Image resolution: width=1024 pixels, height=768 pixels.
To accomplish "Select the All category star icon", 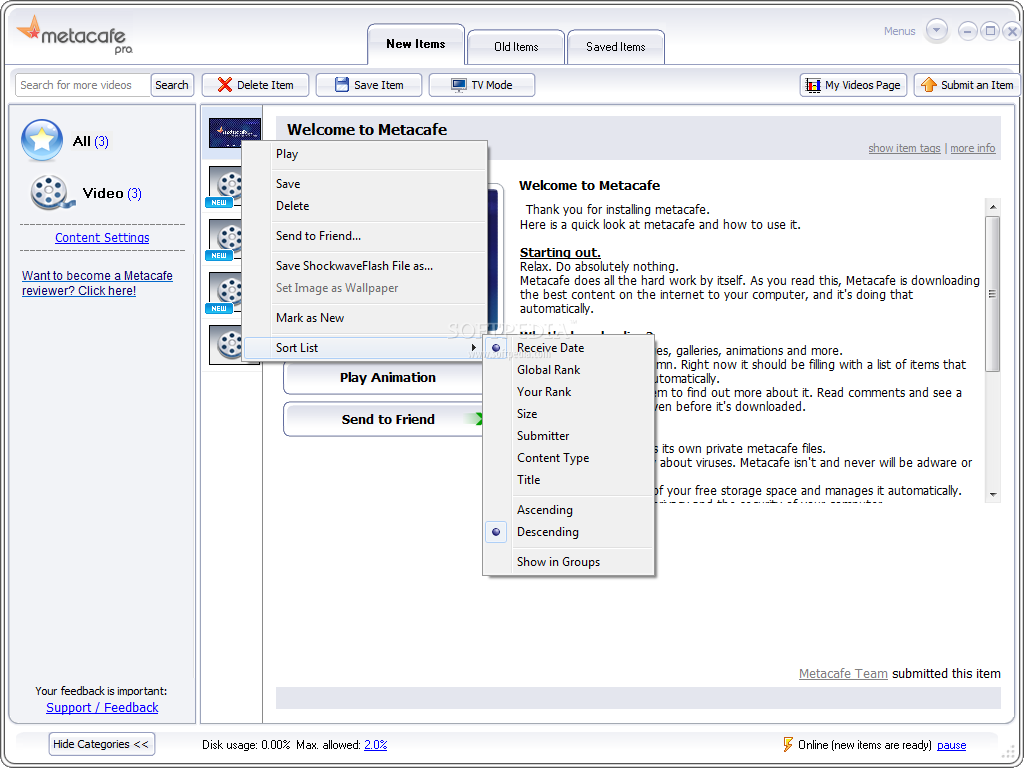I will pos(42,140).
